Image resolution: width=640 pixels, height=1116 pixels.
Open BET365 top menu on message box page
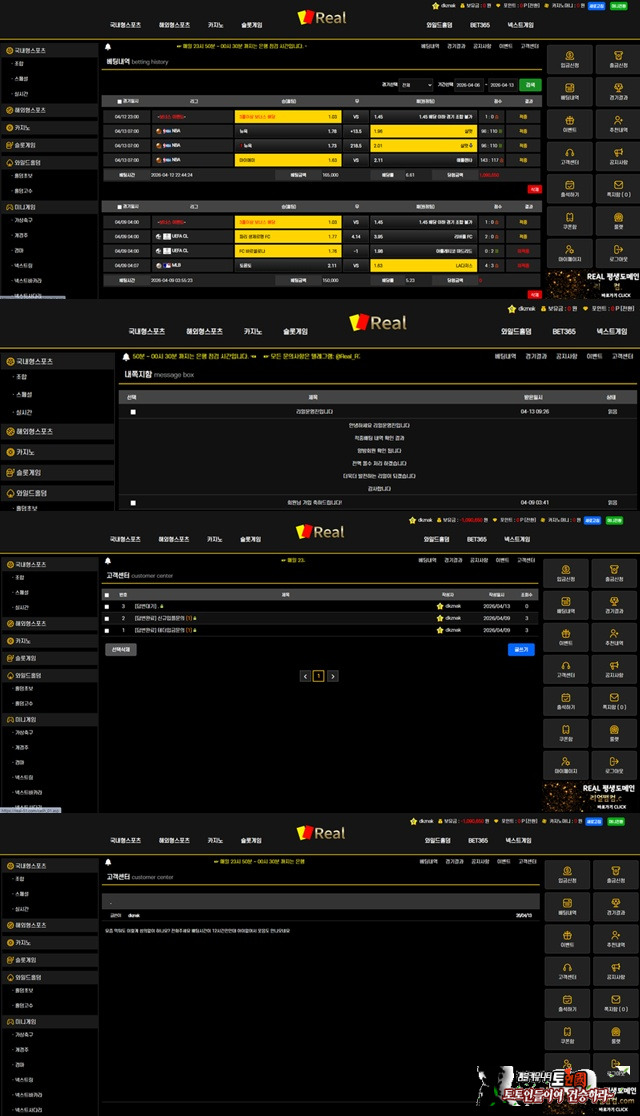pos(564,332)
